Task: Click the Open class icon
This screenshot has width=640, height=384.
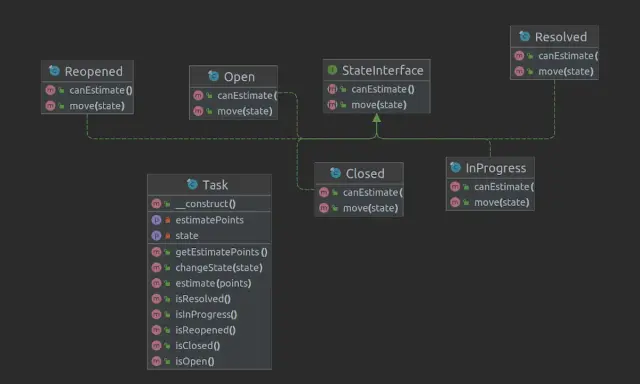Action: tap(213, 76)
